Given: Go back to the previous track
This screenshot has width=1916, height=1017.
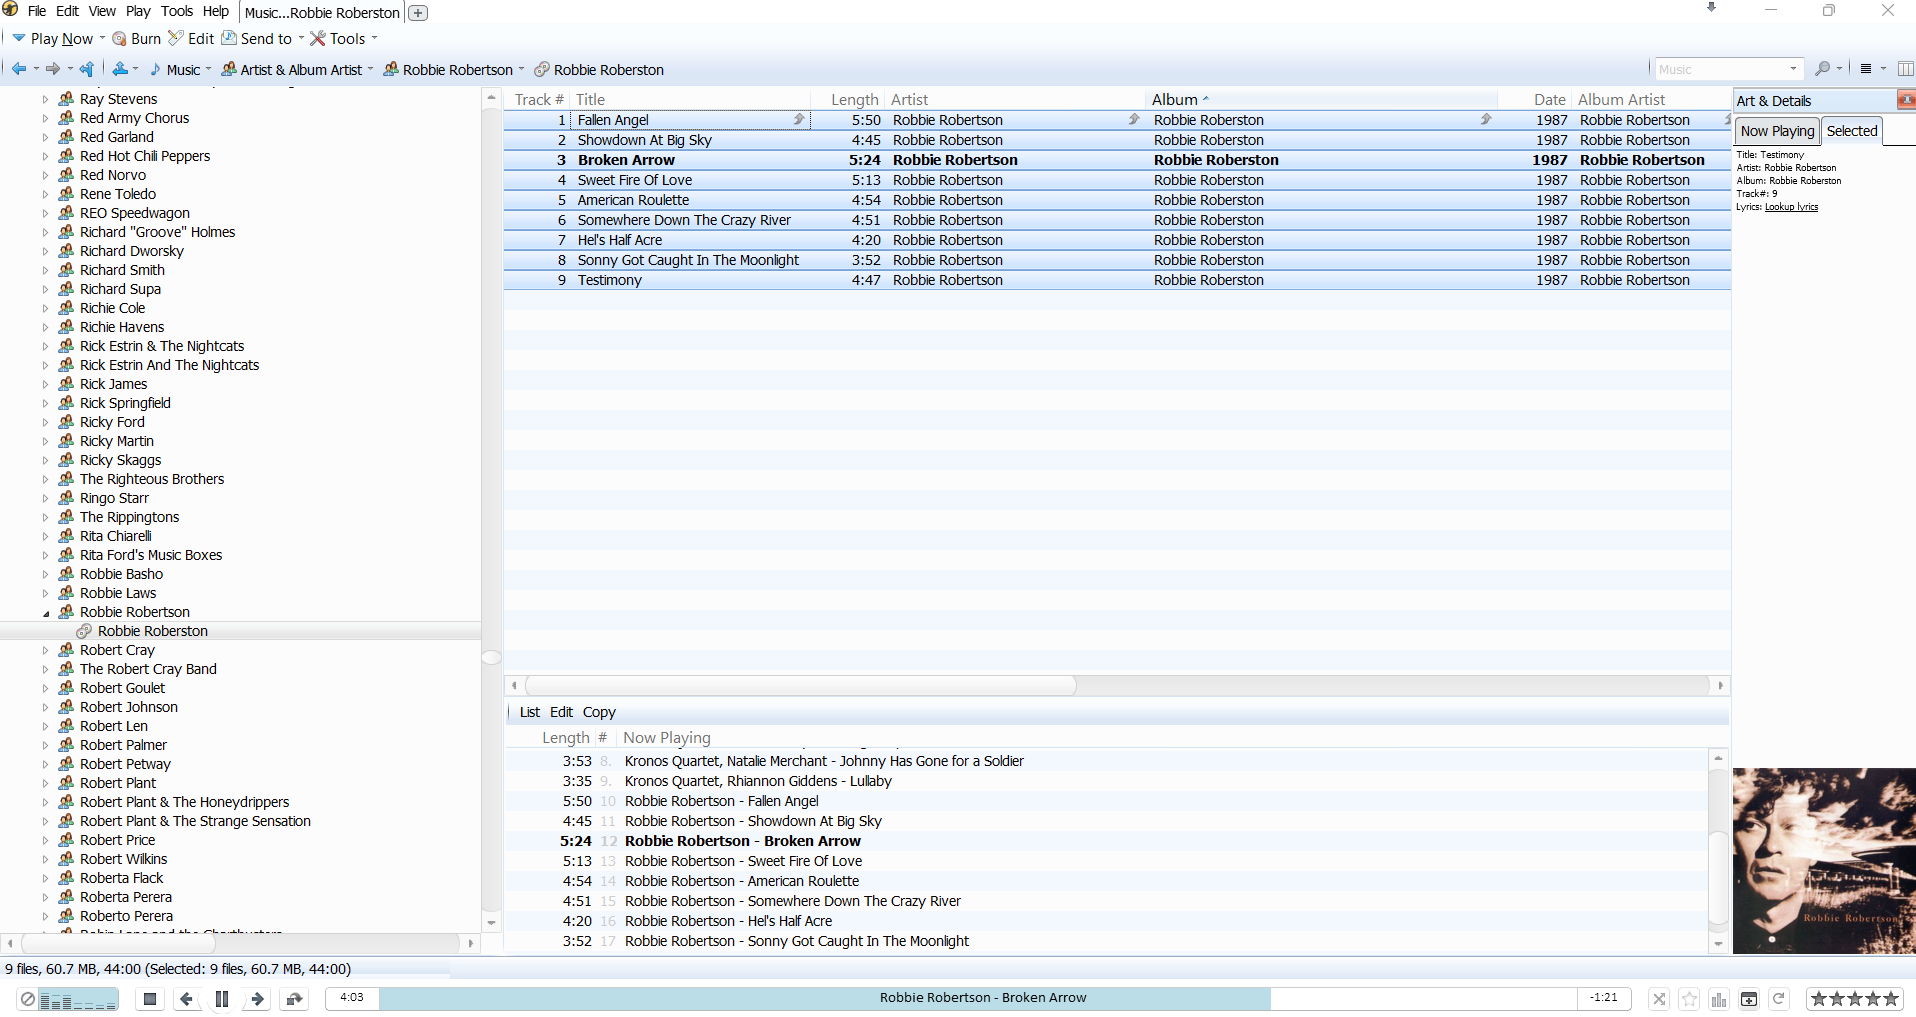Looking at the screenshot, I should [x=186, y=999].
